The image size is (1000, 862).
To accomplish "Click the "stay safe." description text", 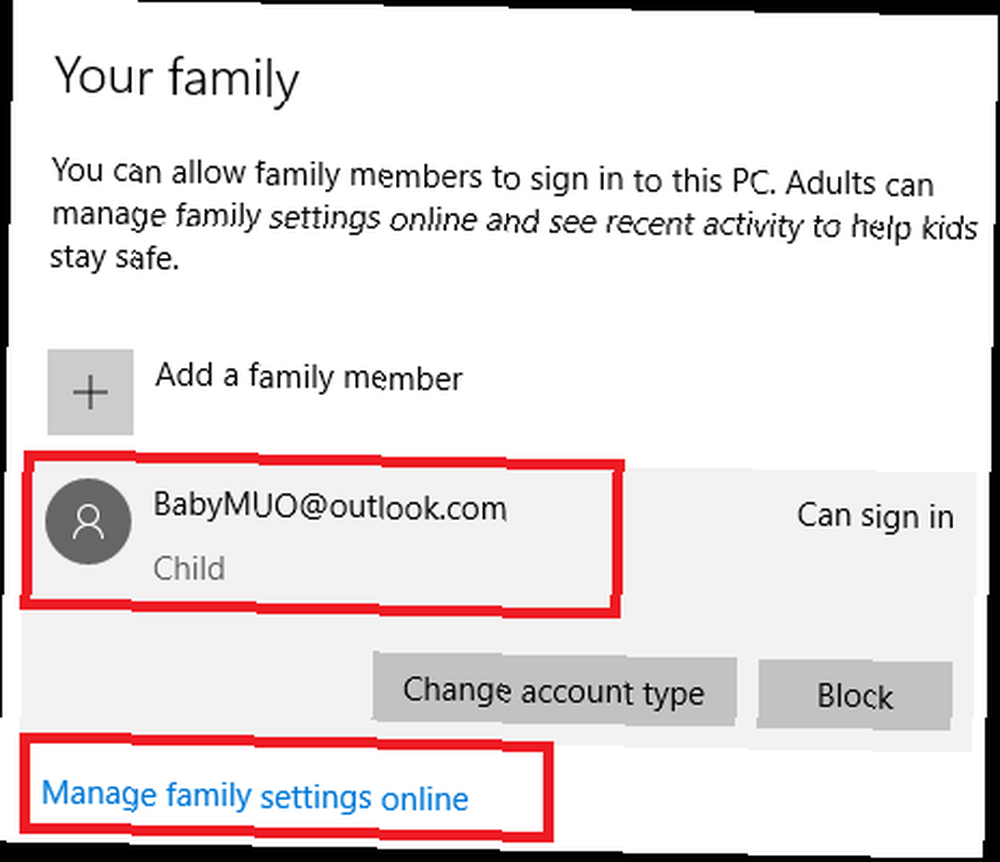I will tap(114, 258).
